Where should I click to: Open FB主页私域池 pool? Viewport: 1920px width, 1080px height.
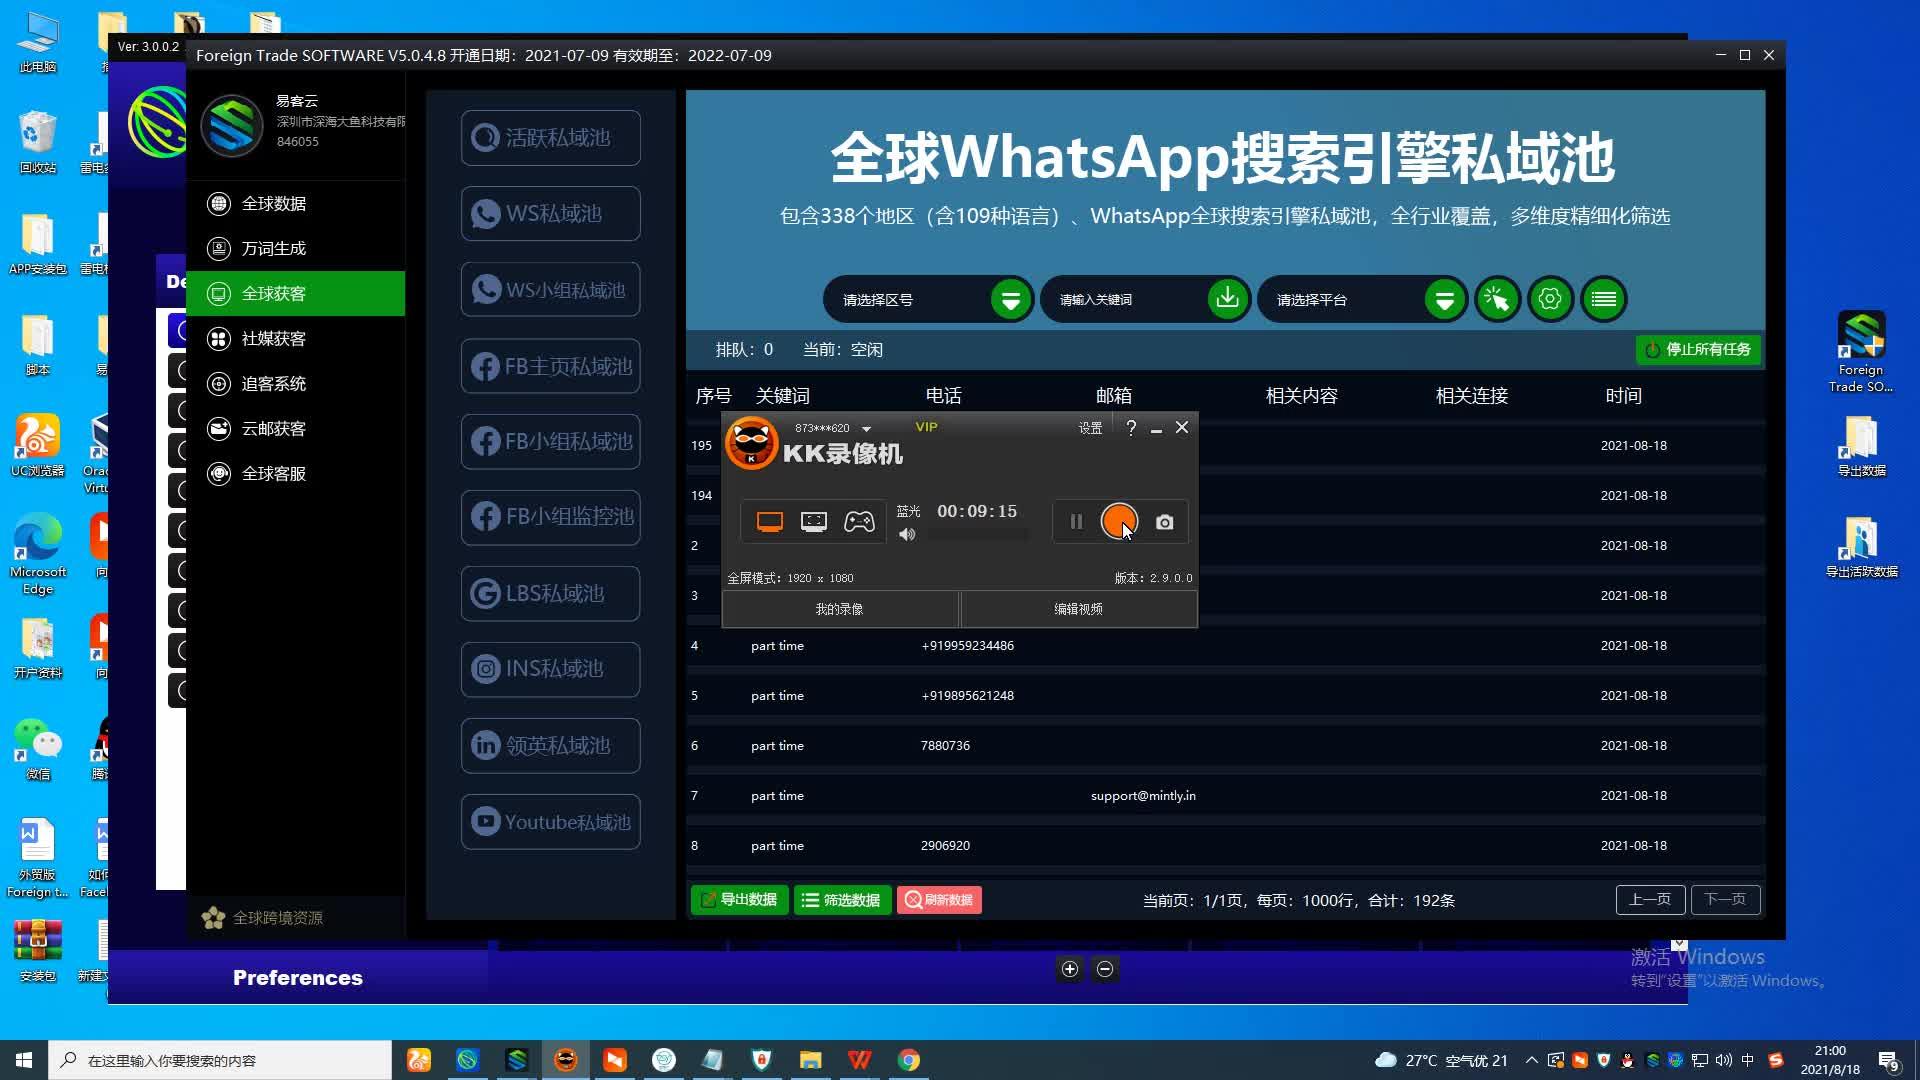[551, 366]
